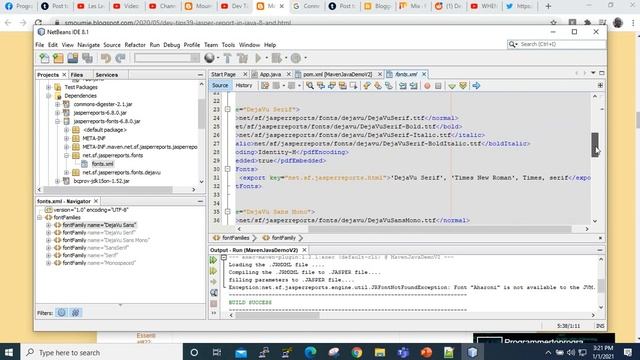Click the Last Edit icon in editor toolbar

(x=265, y=86)
